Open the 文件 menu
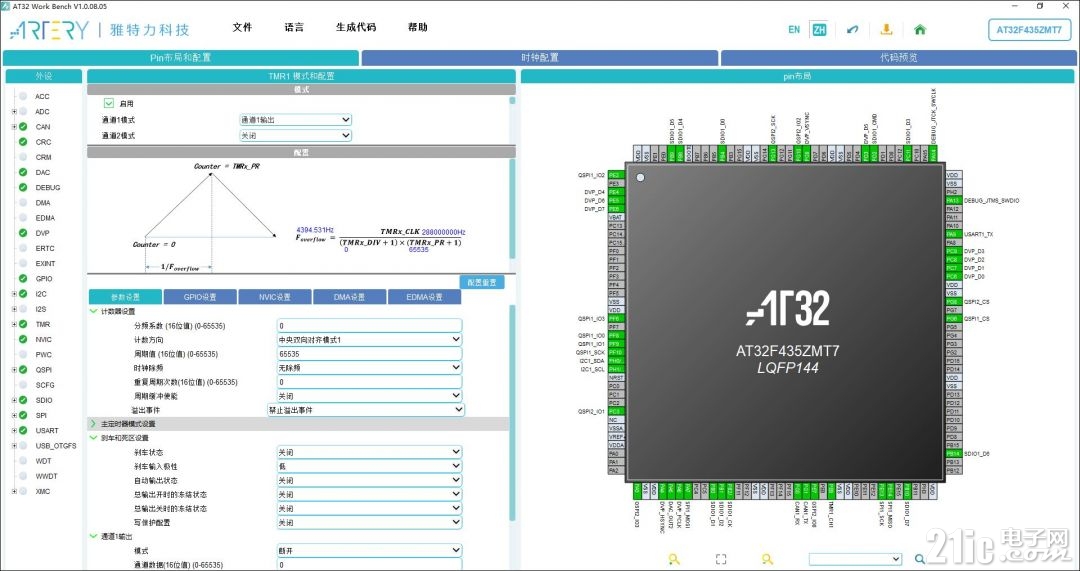Image resolution: width=1080 pixels, height=571 pixels. pos(242,28)
